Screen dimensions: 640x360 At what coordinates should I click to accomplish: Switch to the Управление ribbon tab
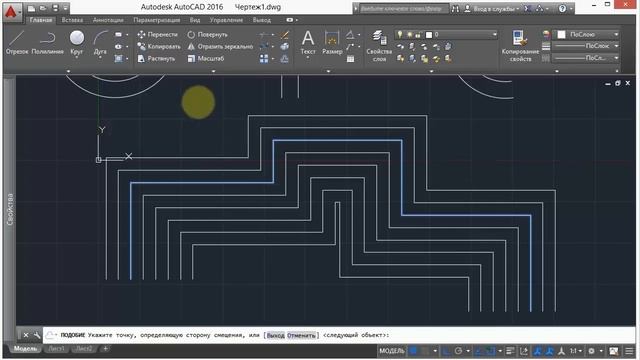[x=226, y=20]
